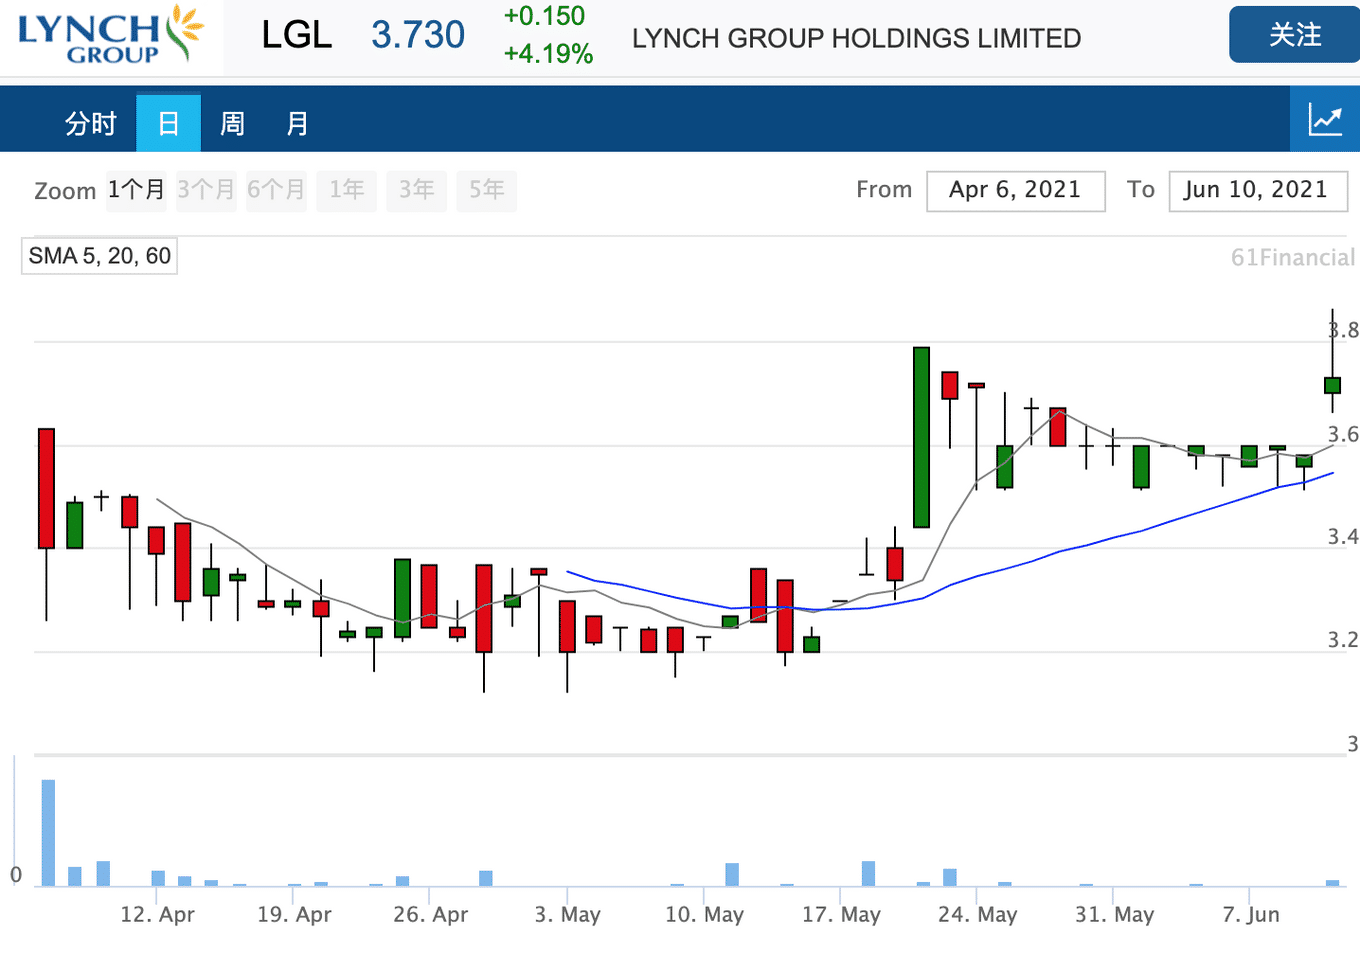Set zoom to 6个月
The width and height of the screenshot is (1360, 957).
tap(276, 190)
